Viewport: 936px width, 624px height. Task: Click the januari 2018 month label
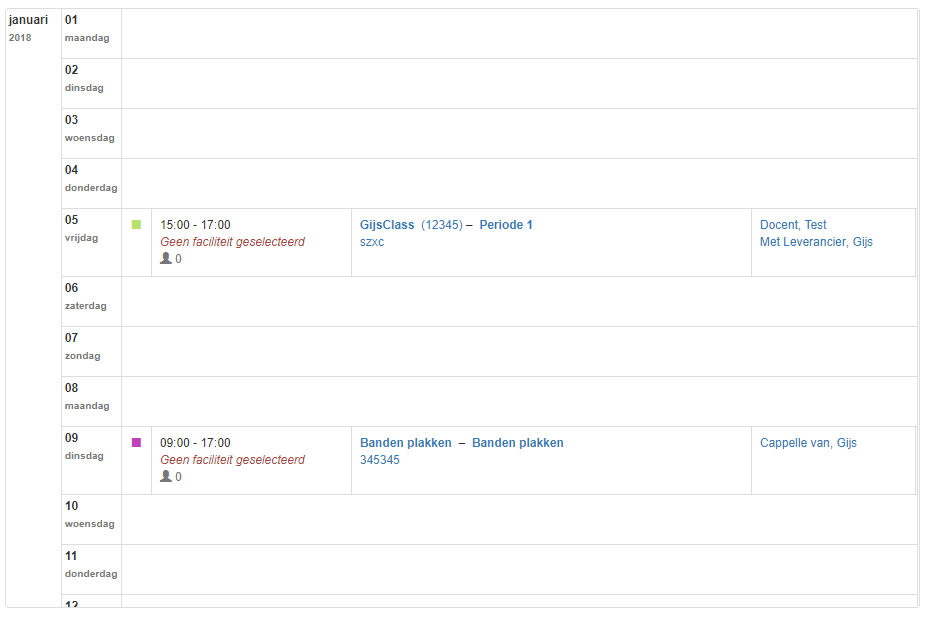(28, 20)
